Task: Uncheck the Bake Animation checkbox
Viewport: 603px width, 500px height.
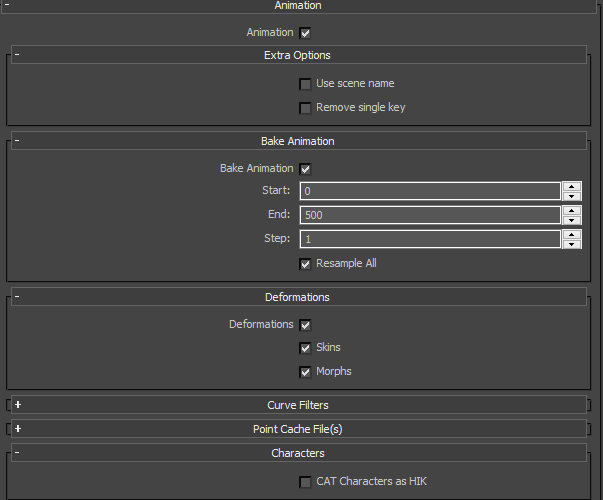Action: [305, 169]
